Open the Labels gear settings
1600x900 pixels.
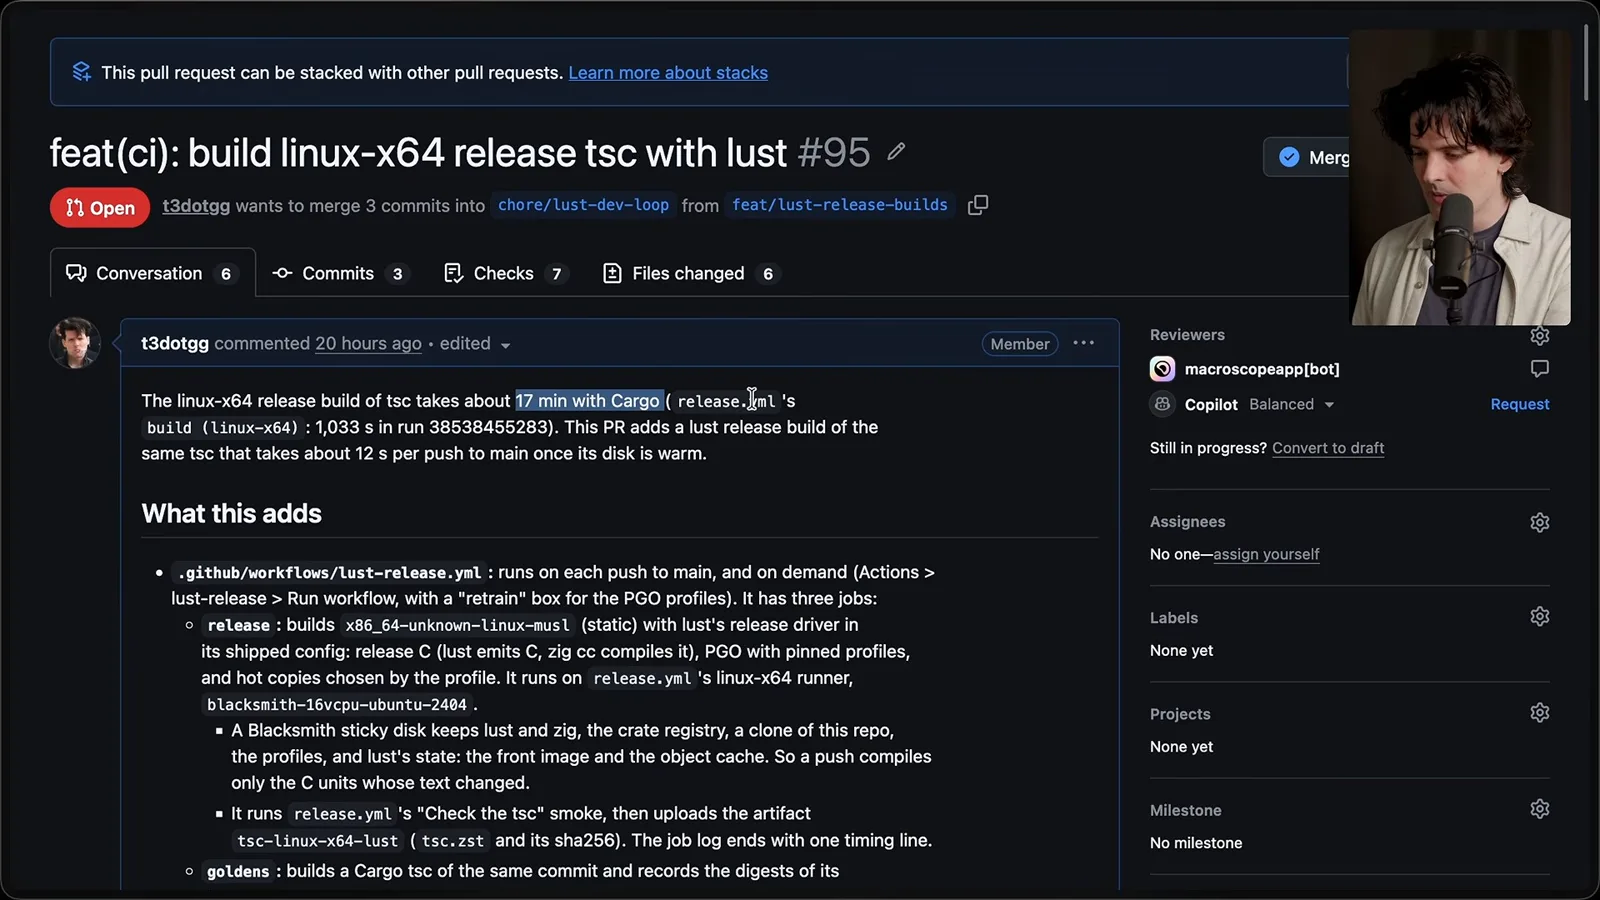point(1540,616)
